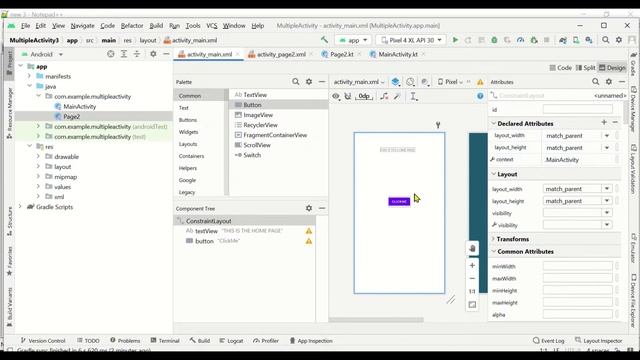Collapse the Common Attributes section
Viewport: 640px width, 360px height.
pos(493,251)
